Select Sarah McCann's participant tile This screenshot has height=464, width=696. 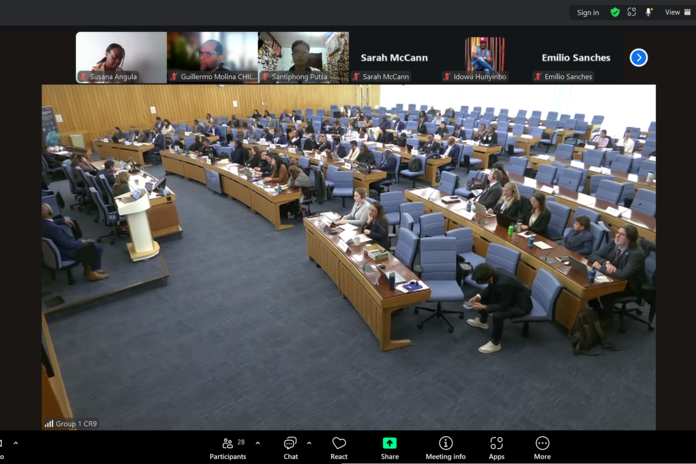point(394,57)
